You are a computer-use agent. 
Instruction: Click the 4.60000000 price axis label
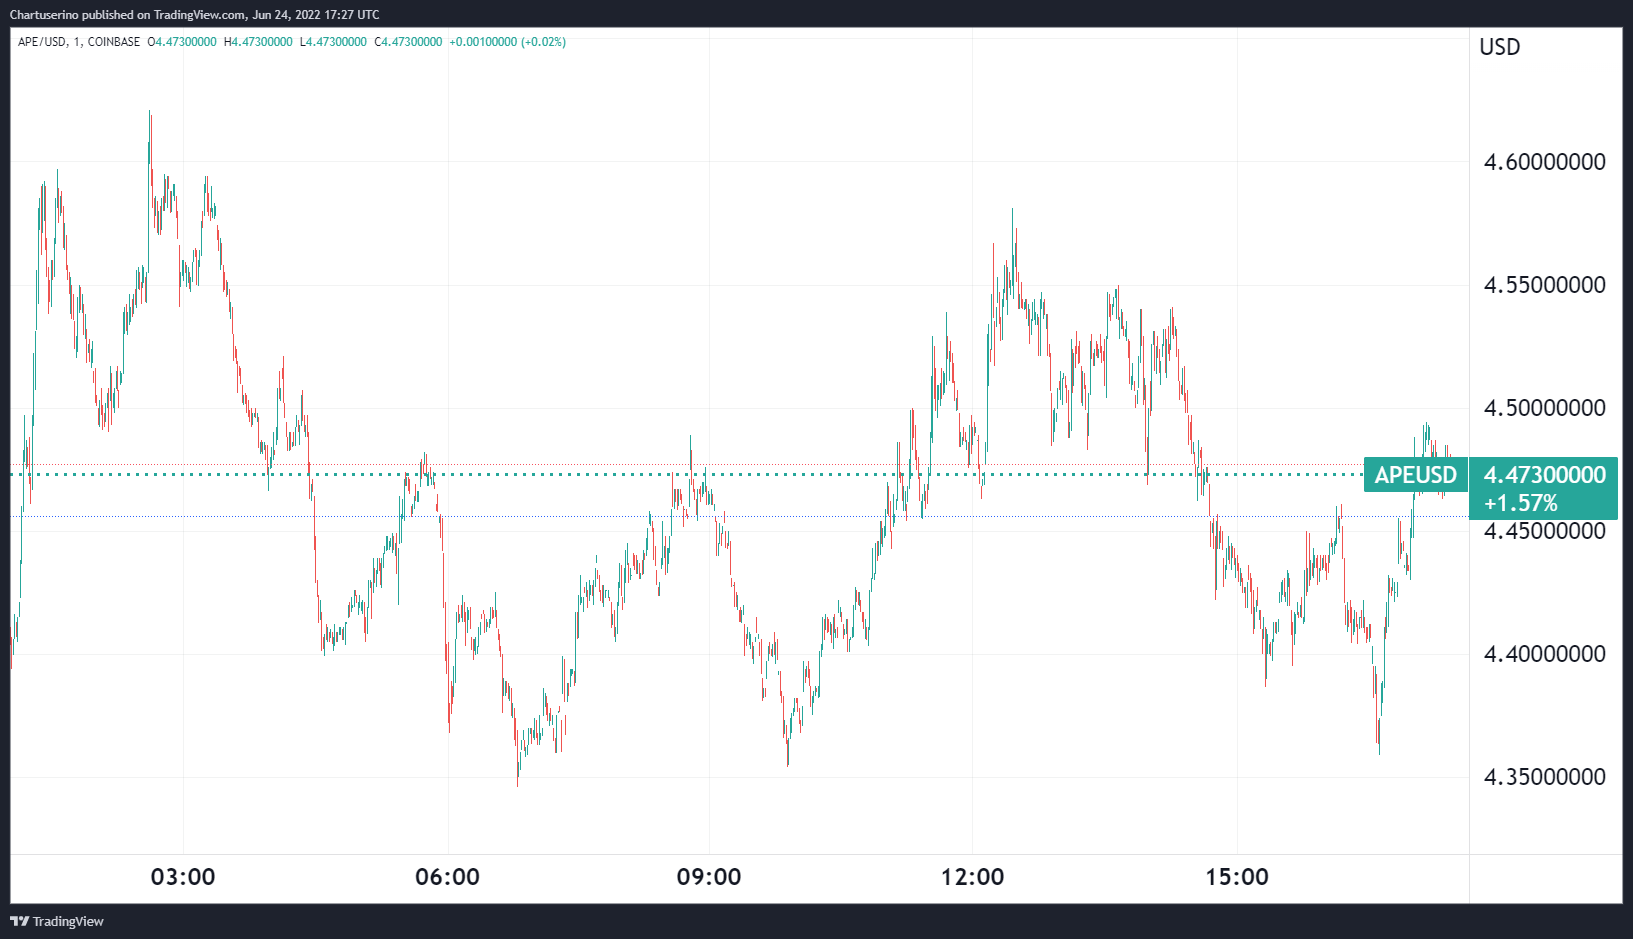[x=1544, y=162]
